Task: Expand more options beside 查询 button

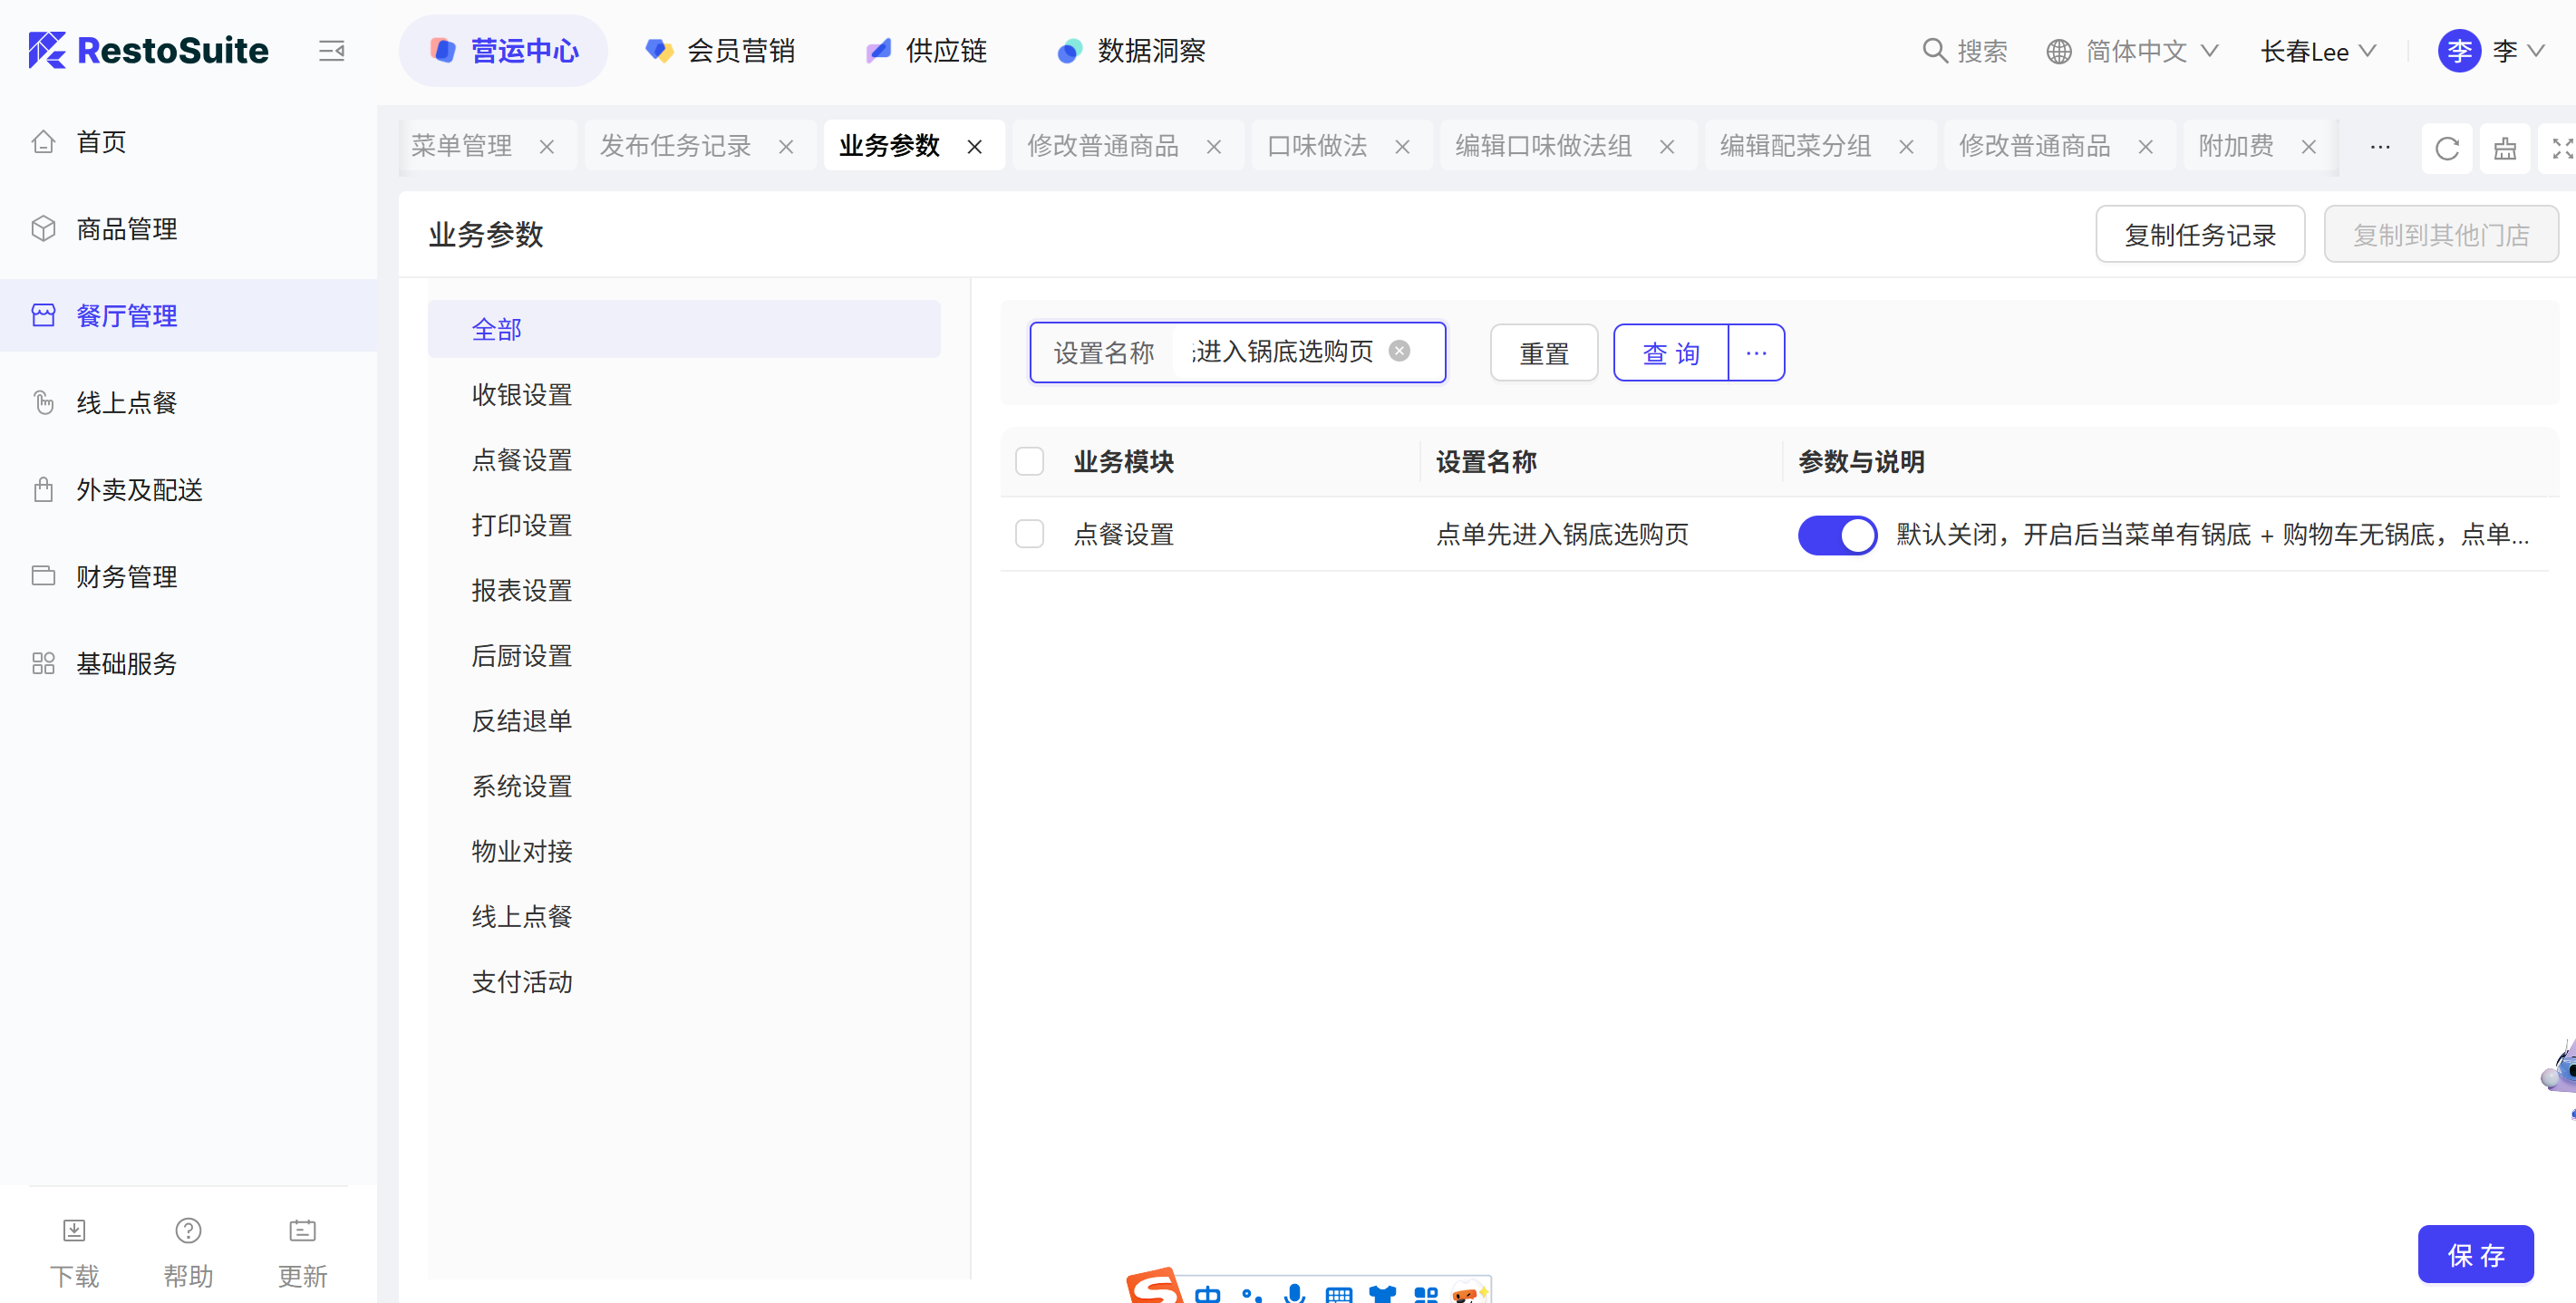Action: point(1756,353)
